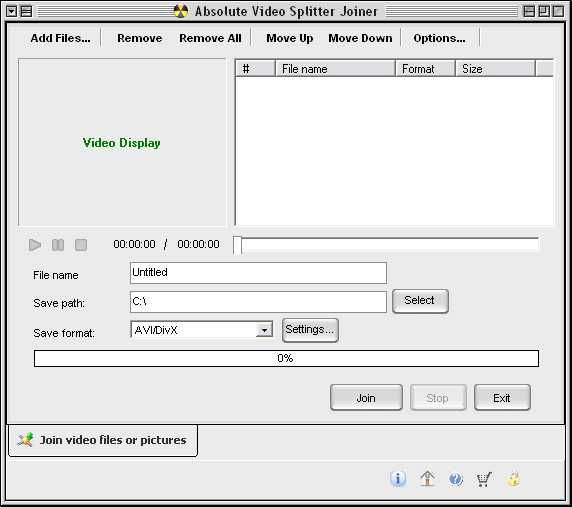Click the Untitled file name field
Screen dimensions: 572x507
click(258, 273)
